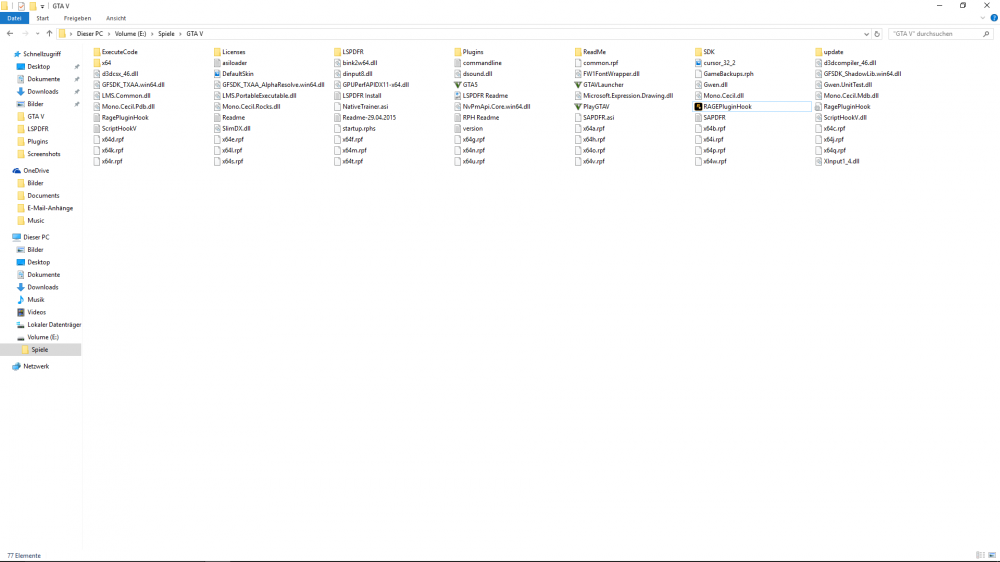Viewport: 1000px width, 562px height.
Task: Open recent locations dropdown arrow
Action: pos(37,34)
